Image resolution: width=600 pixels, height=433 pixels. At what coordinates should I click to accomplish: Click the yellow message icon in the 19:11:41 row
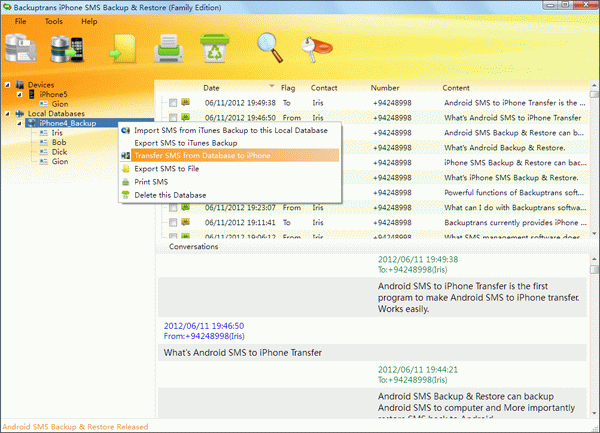coord(186,222)
